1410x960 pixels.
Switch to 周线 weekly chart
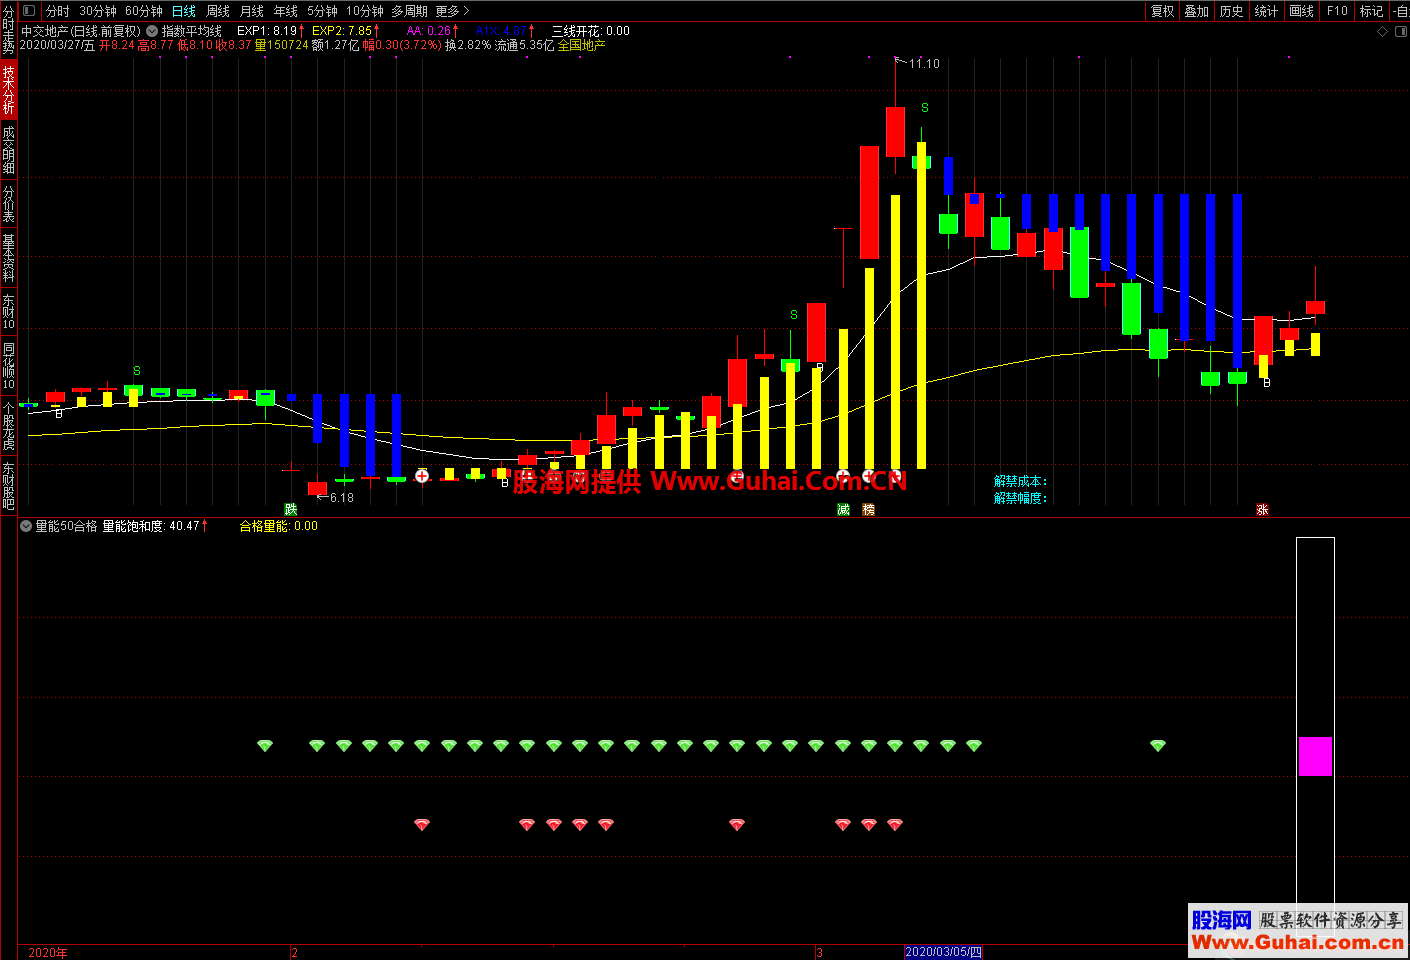218,11
